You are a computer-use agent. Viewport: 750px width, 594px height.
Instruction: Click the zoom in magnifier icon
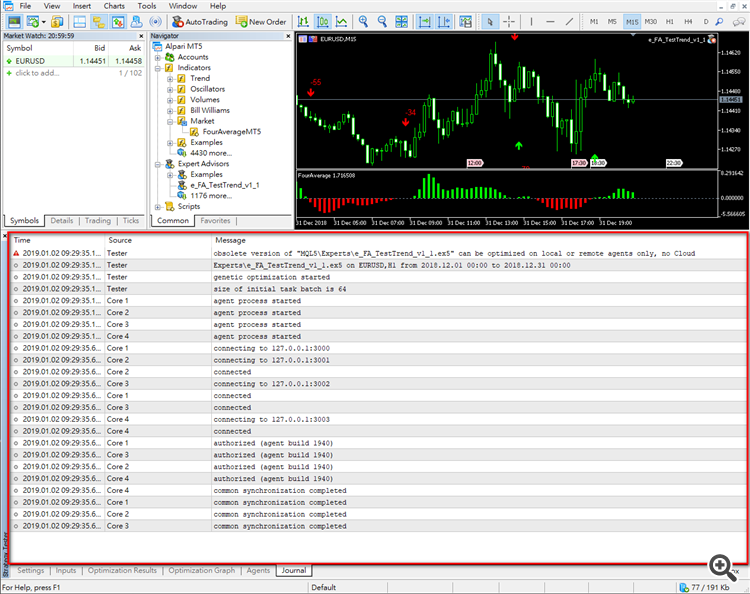click(364, 21)
